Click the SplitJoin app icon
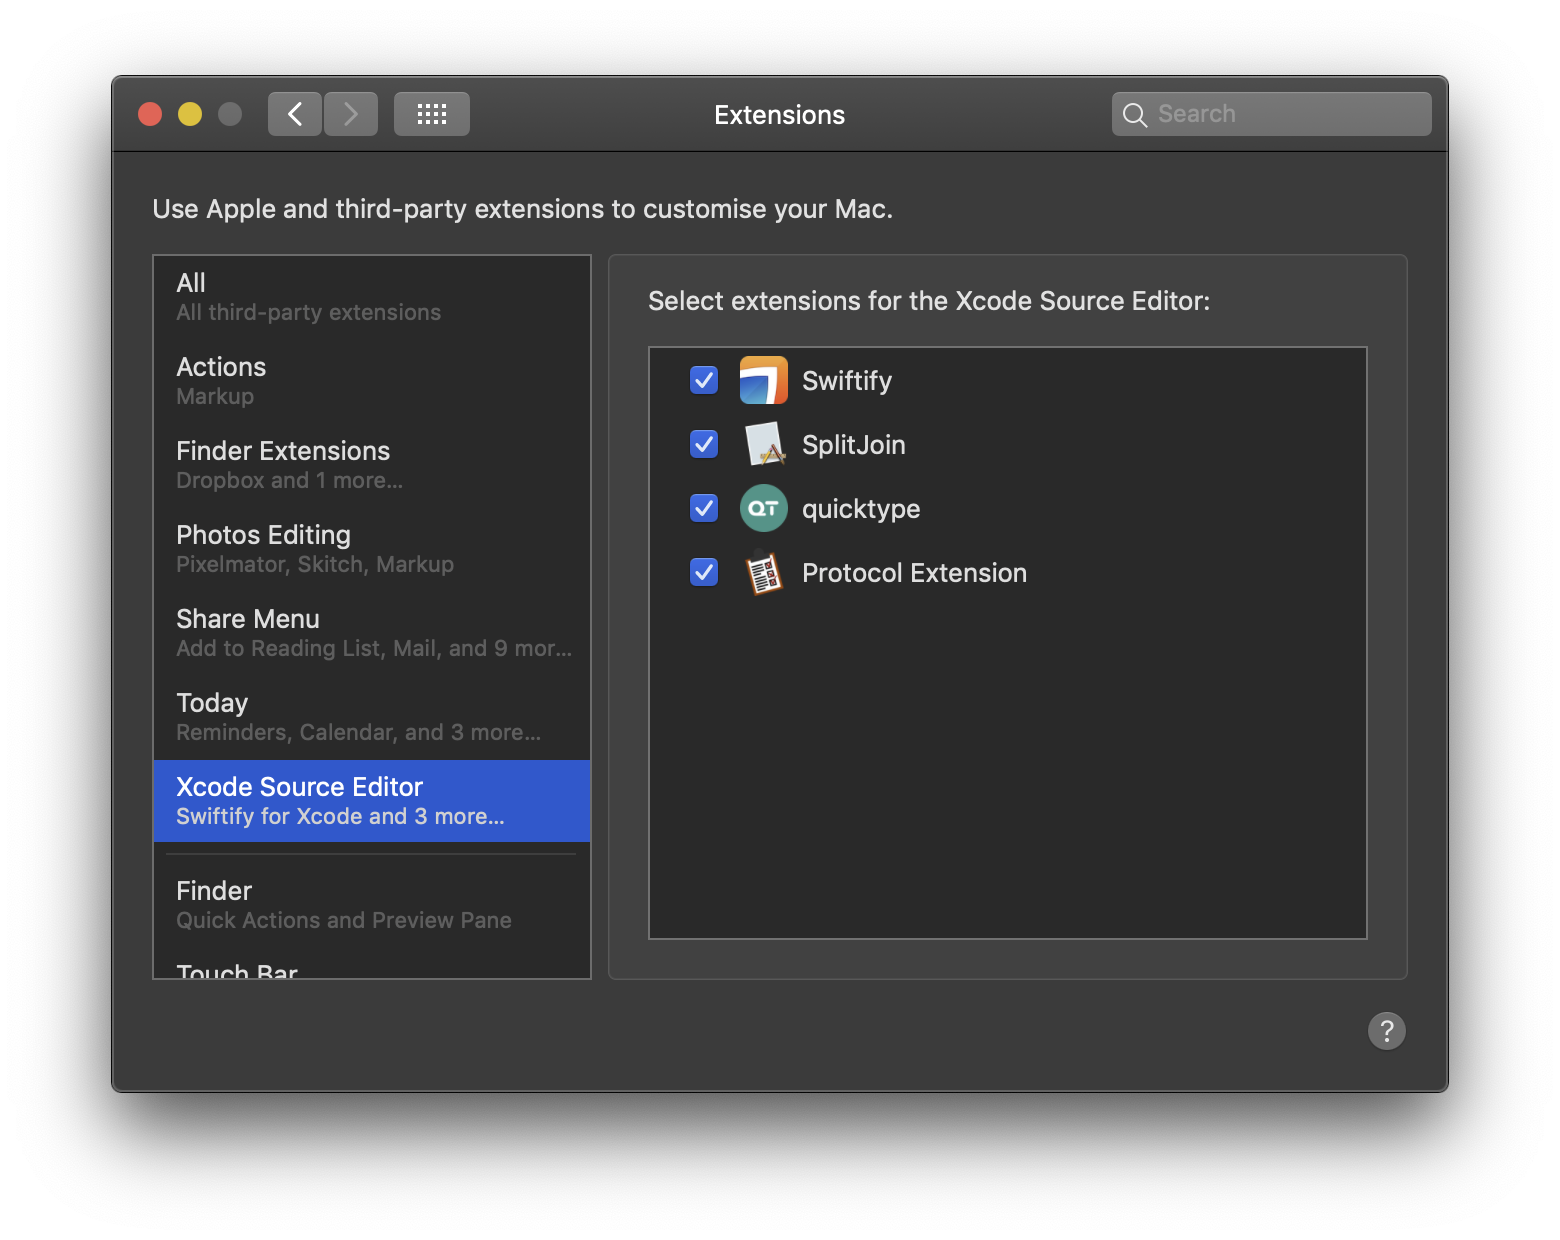The width and height of the screenshot is (1560, 1240). tap(764, 444)
